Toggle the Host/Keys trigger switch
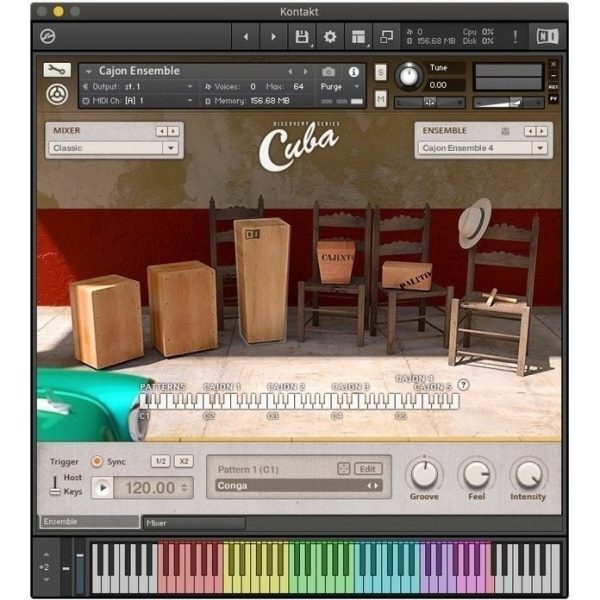Screen dimensions: 600x600 pyautogui.click(x=55, y=485)
